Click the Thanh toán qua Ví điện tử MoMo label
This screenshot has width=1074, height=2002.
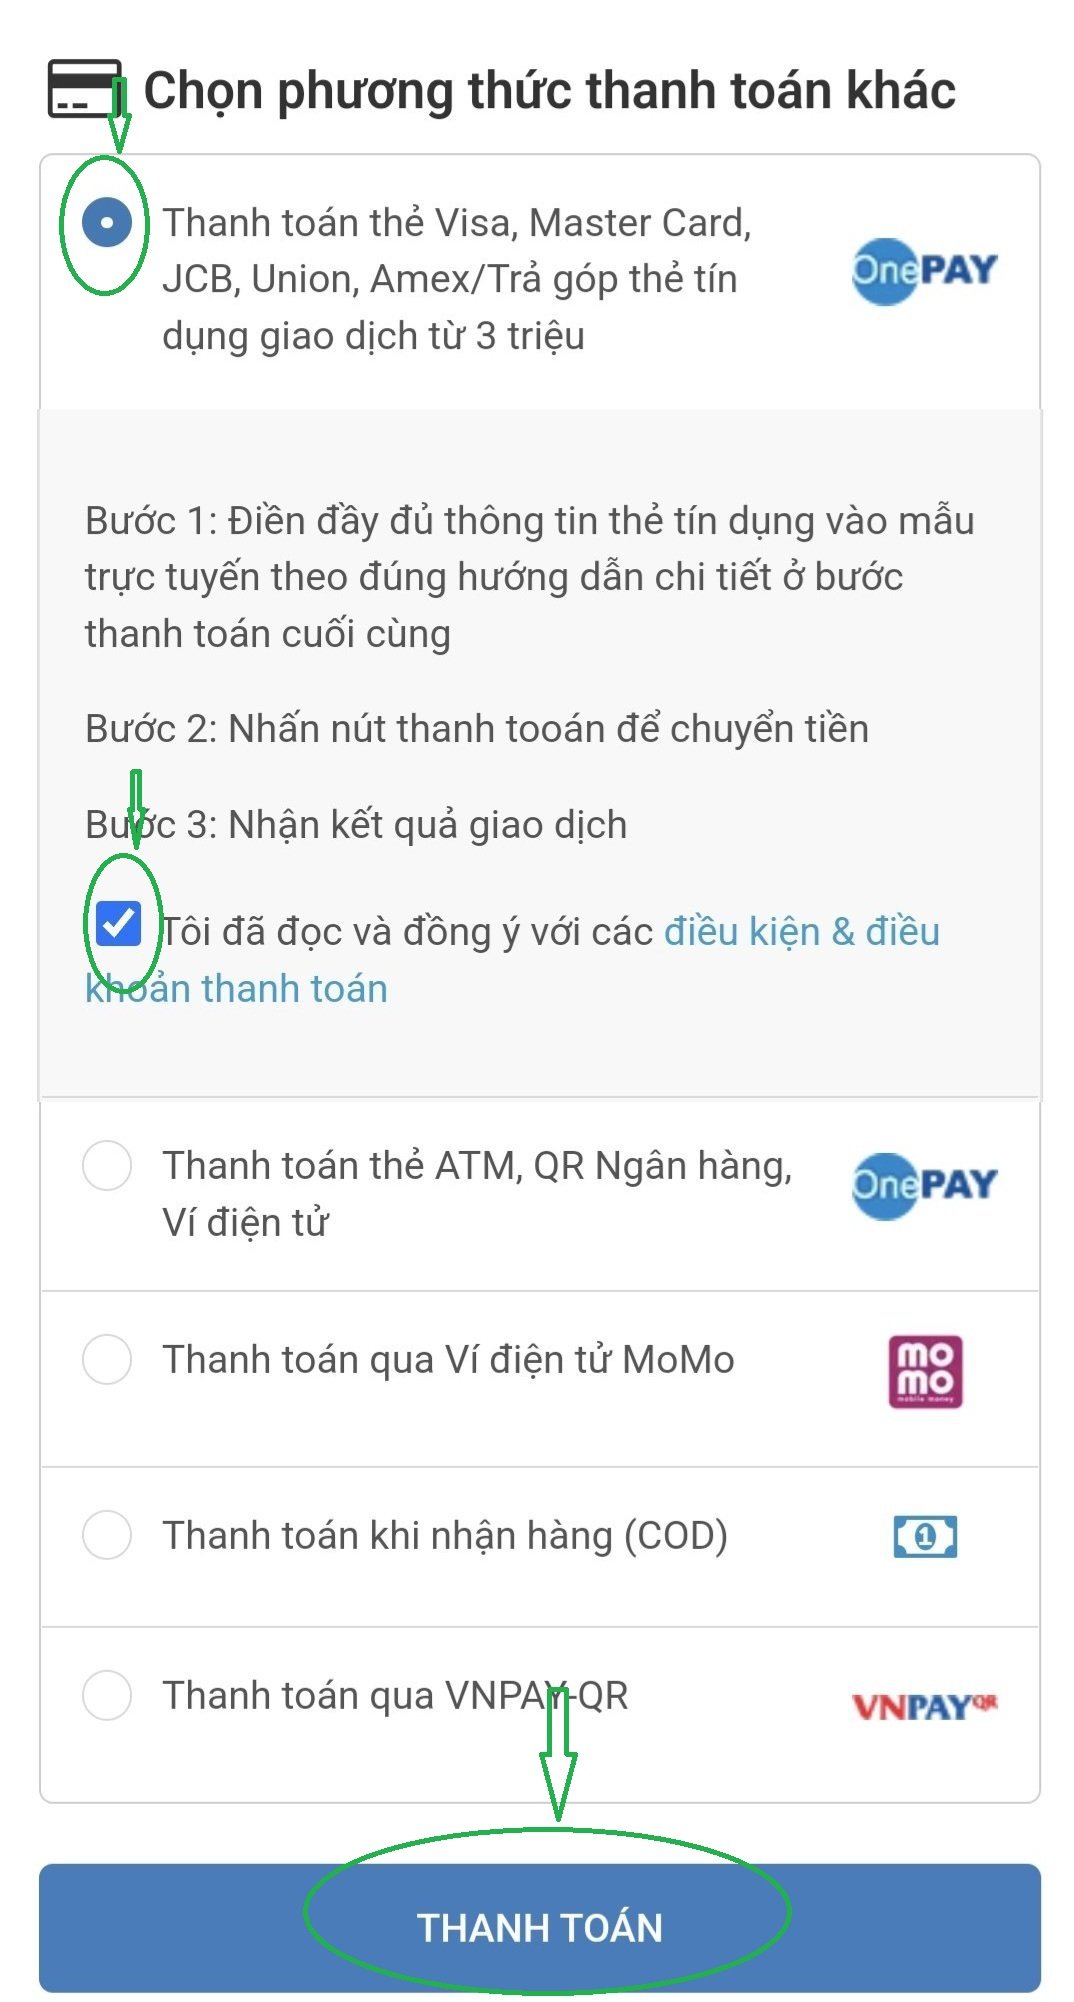[x=448, y=1360]
